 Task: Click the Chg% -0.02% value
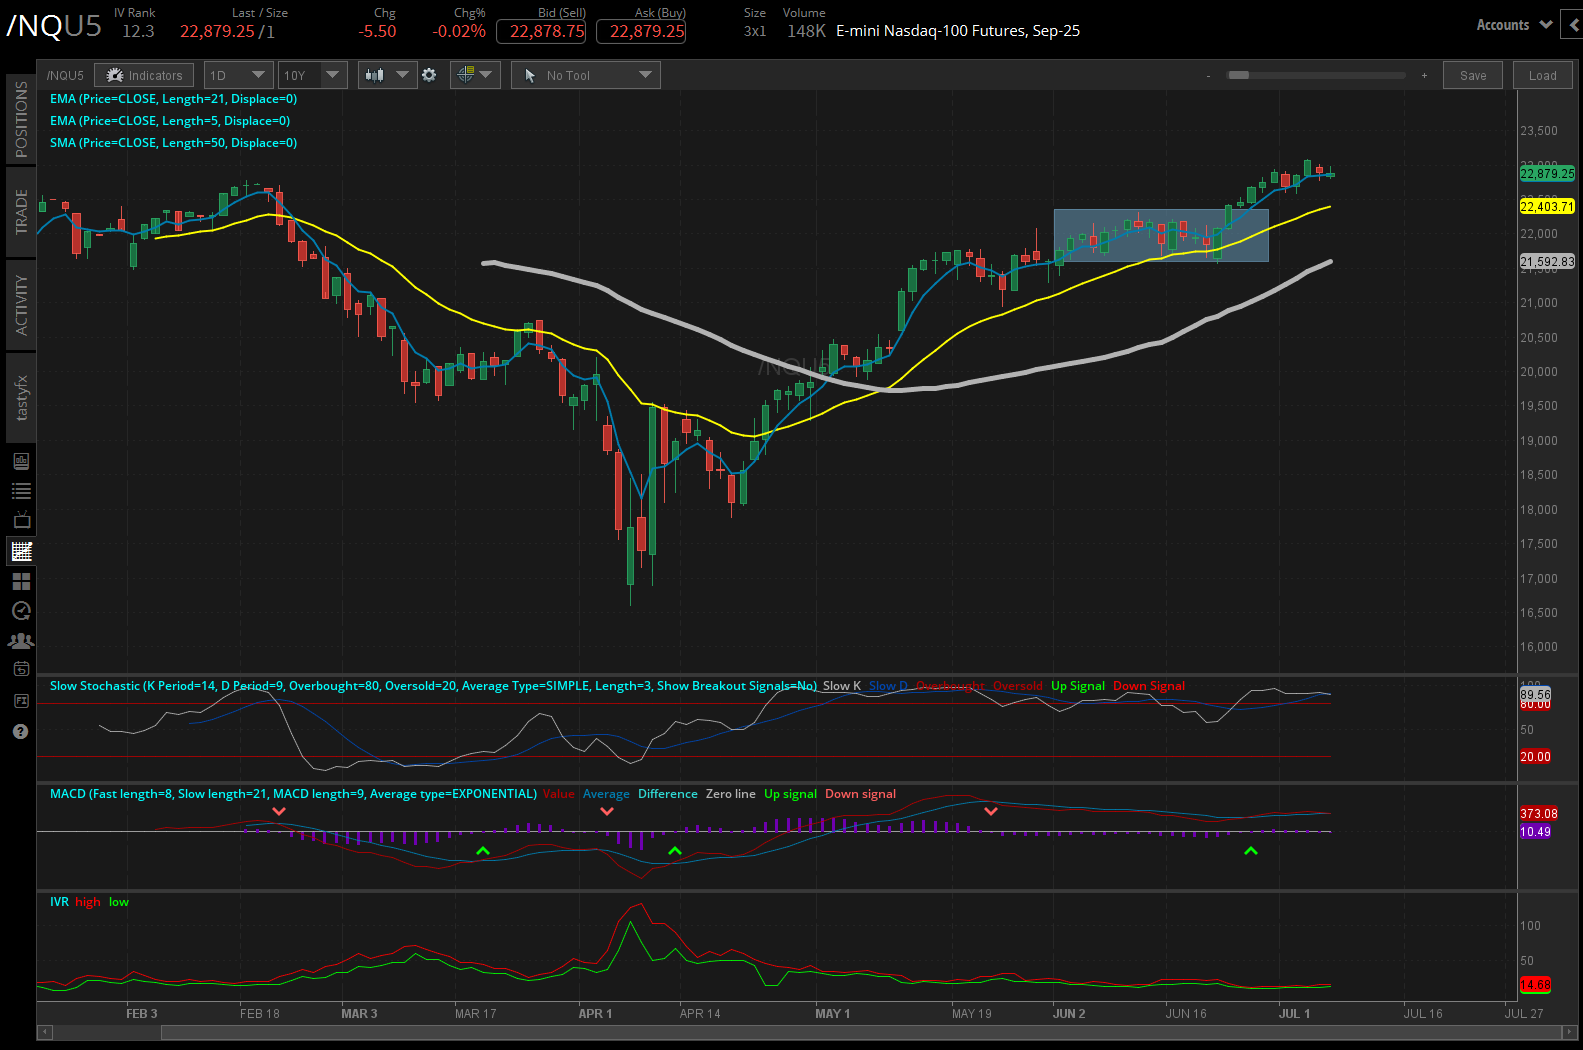(459, 32)
